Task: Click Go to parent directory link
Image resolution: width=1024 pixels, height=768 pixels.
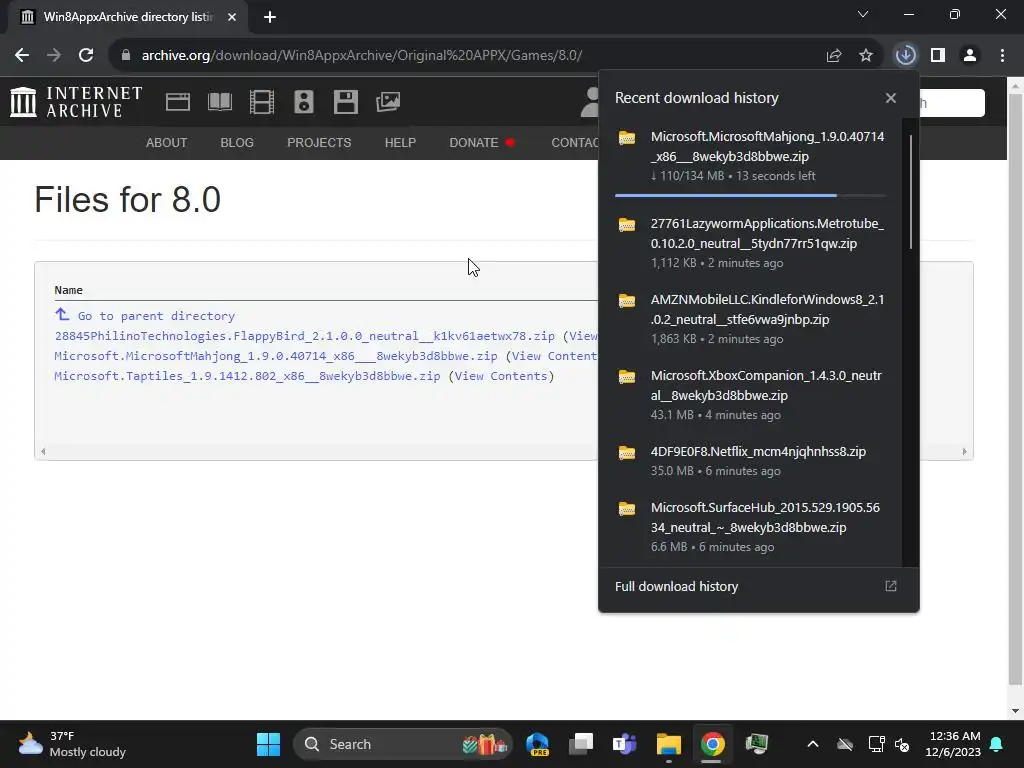Action: [x=156, y=316]
